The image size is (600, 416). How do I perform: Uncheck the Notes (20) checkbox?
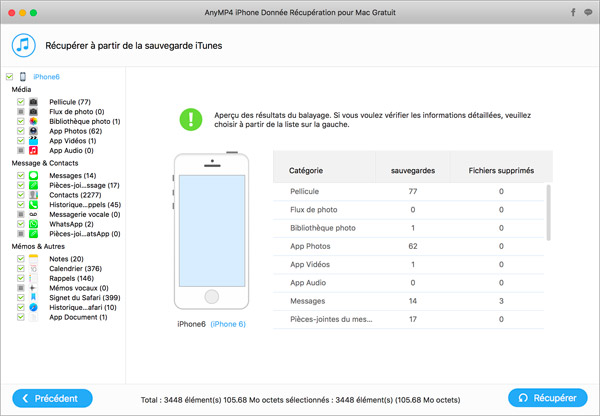(x=21, y=259)
